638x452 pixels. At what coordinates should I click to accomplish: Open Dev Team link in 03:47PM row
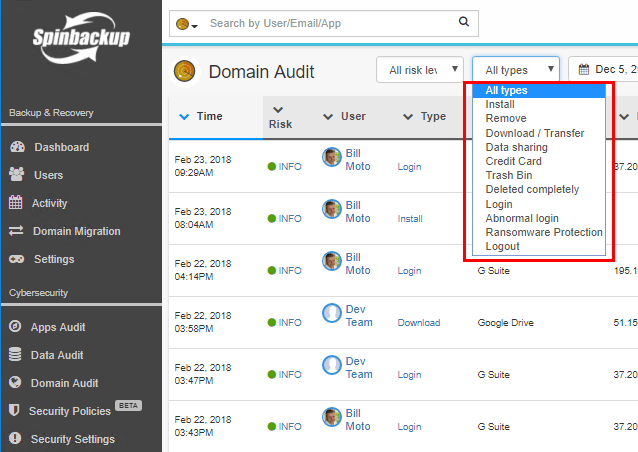tap(359, 368)
